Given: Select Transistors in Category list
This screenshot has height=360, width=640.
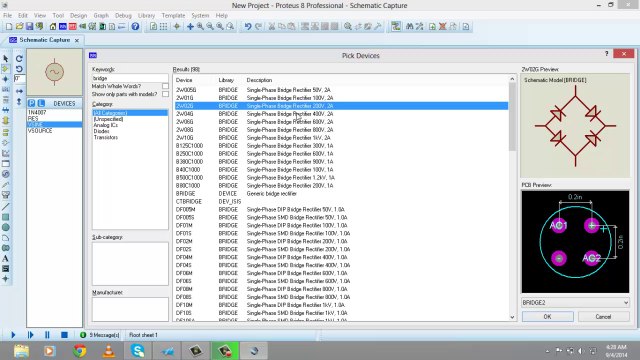Looking at the screenshot, I should pyautogui.click(x=106, y=138).
